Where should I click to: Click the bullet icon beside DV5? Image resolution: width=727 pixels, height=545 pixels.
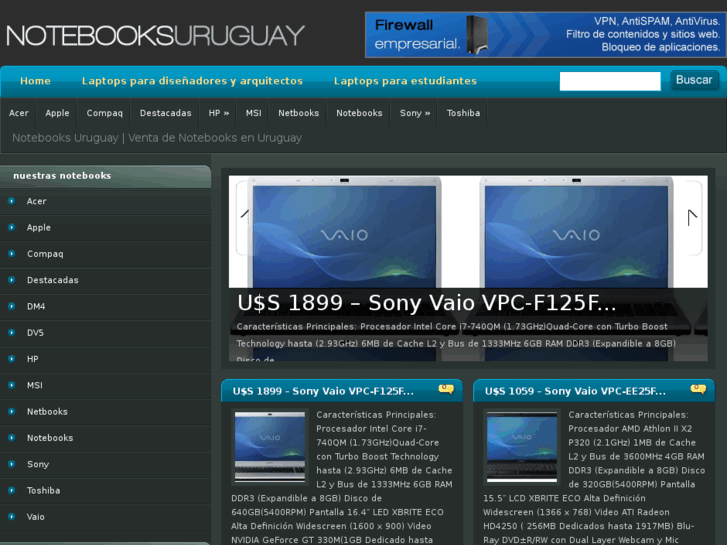click(x=12, y=333)
